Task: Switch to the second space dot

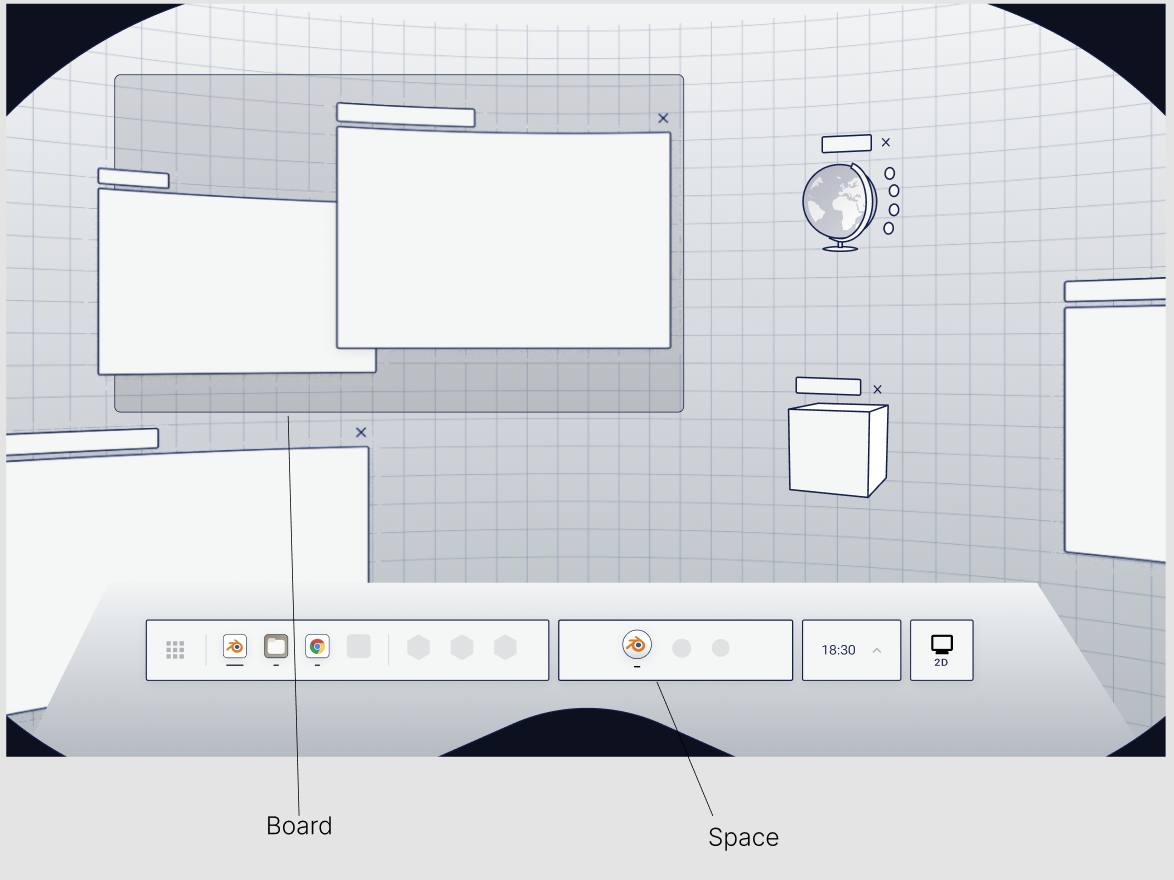Action: coord(682,648)
